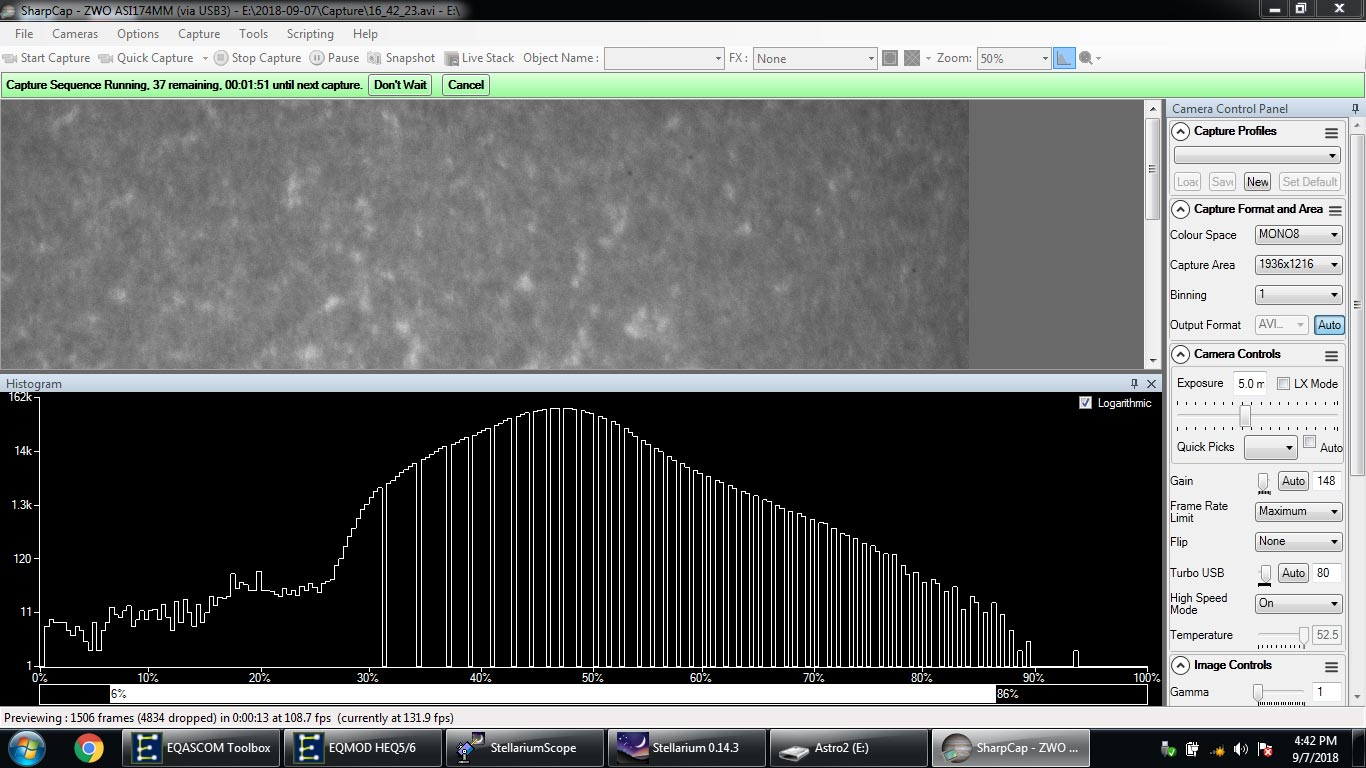
Task: Open the Colour Space MONO8 dropdown
Action: [1298, 235]
